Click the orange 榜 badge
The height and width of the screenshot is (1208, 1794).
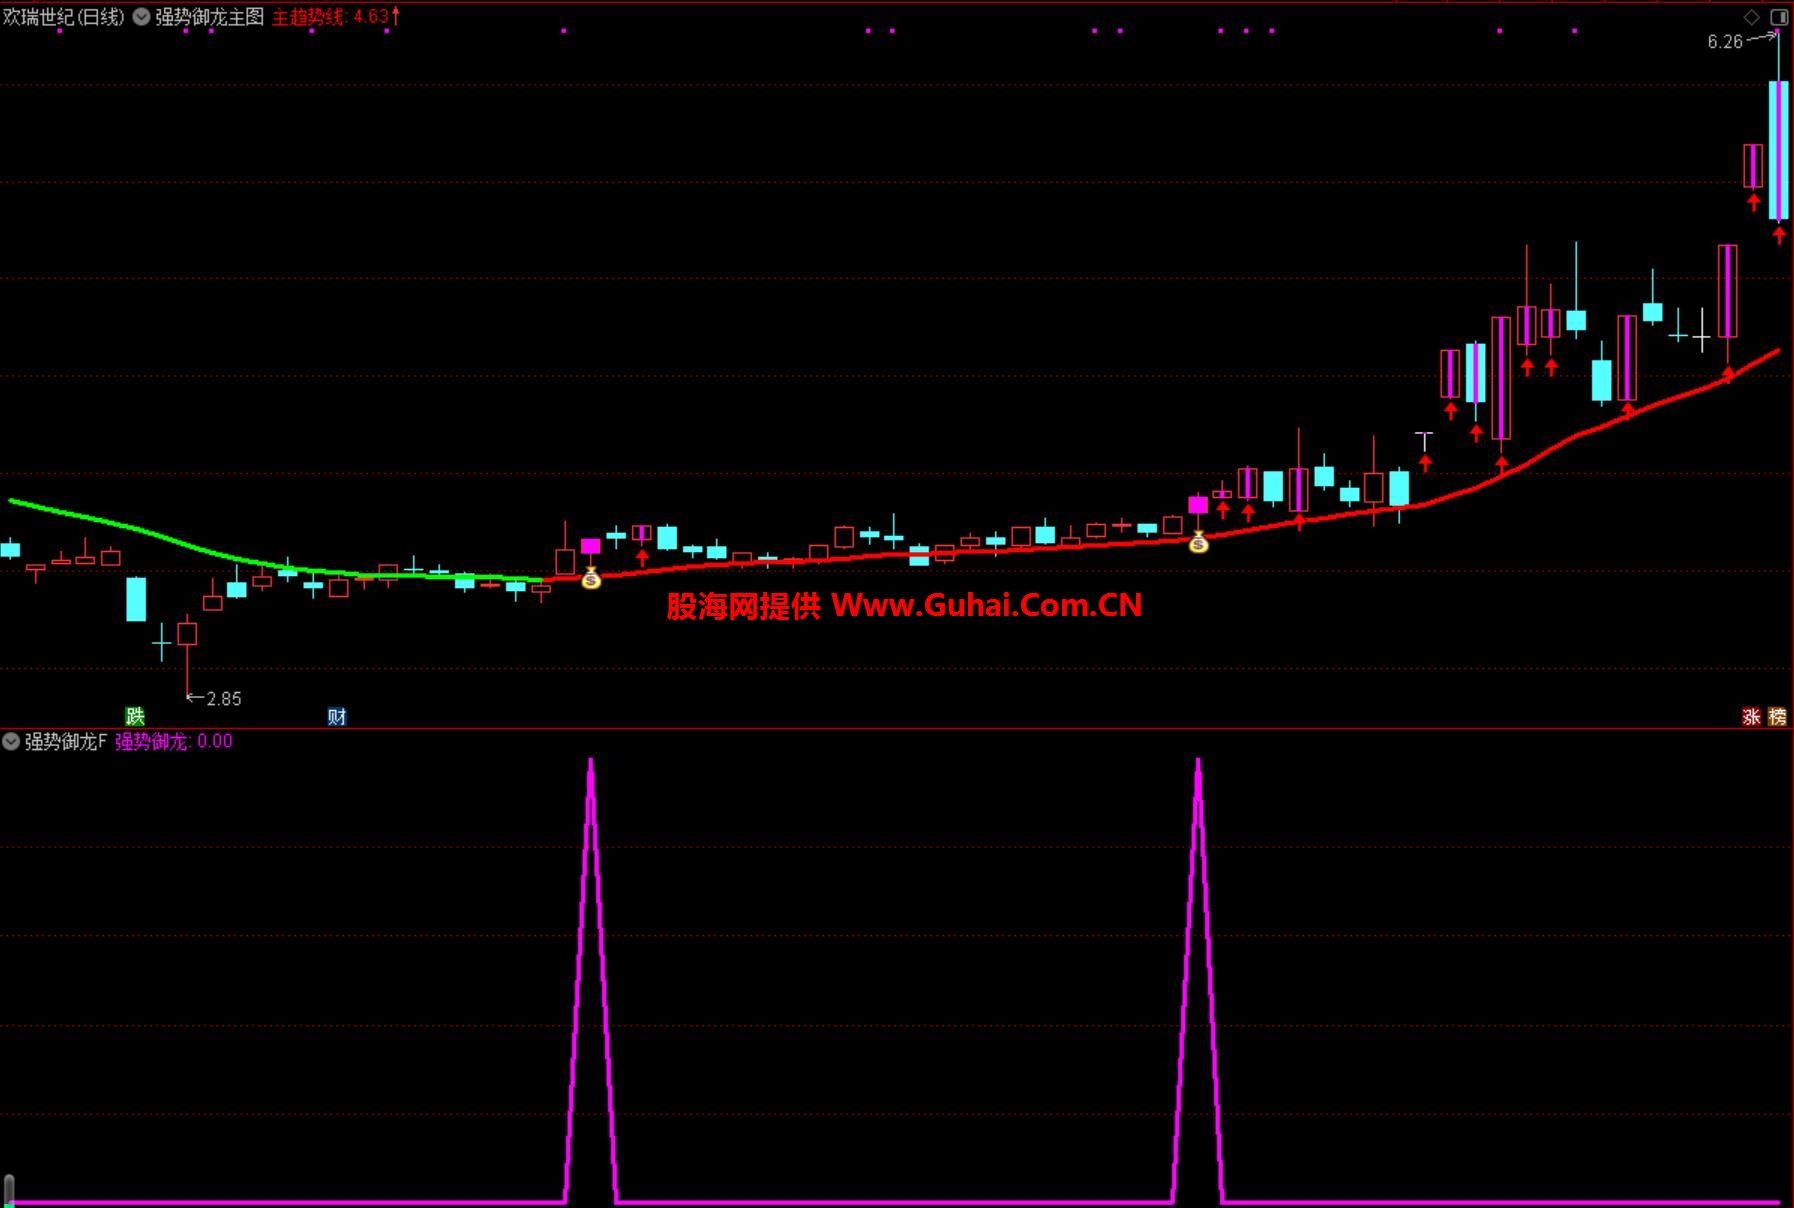(1777, 716)
